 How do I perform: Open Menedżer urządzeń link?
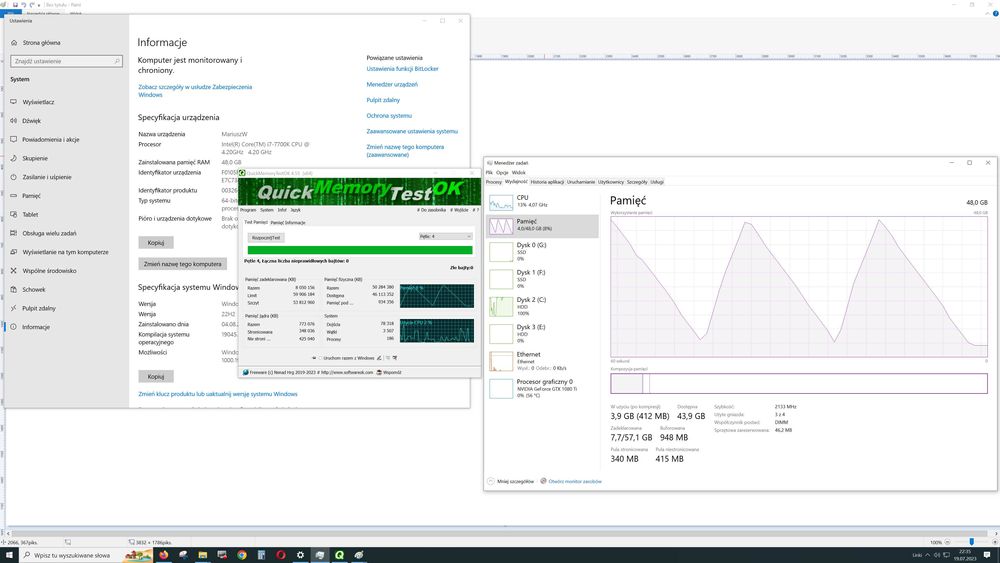(392, 84)
